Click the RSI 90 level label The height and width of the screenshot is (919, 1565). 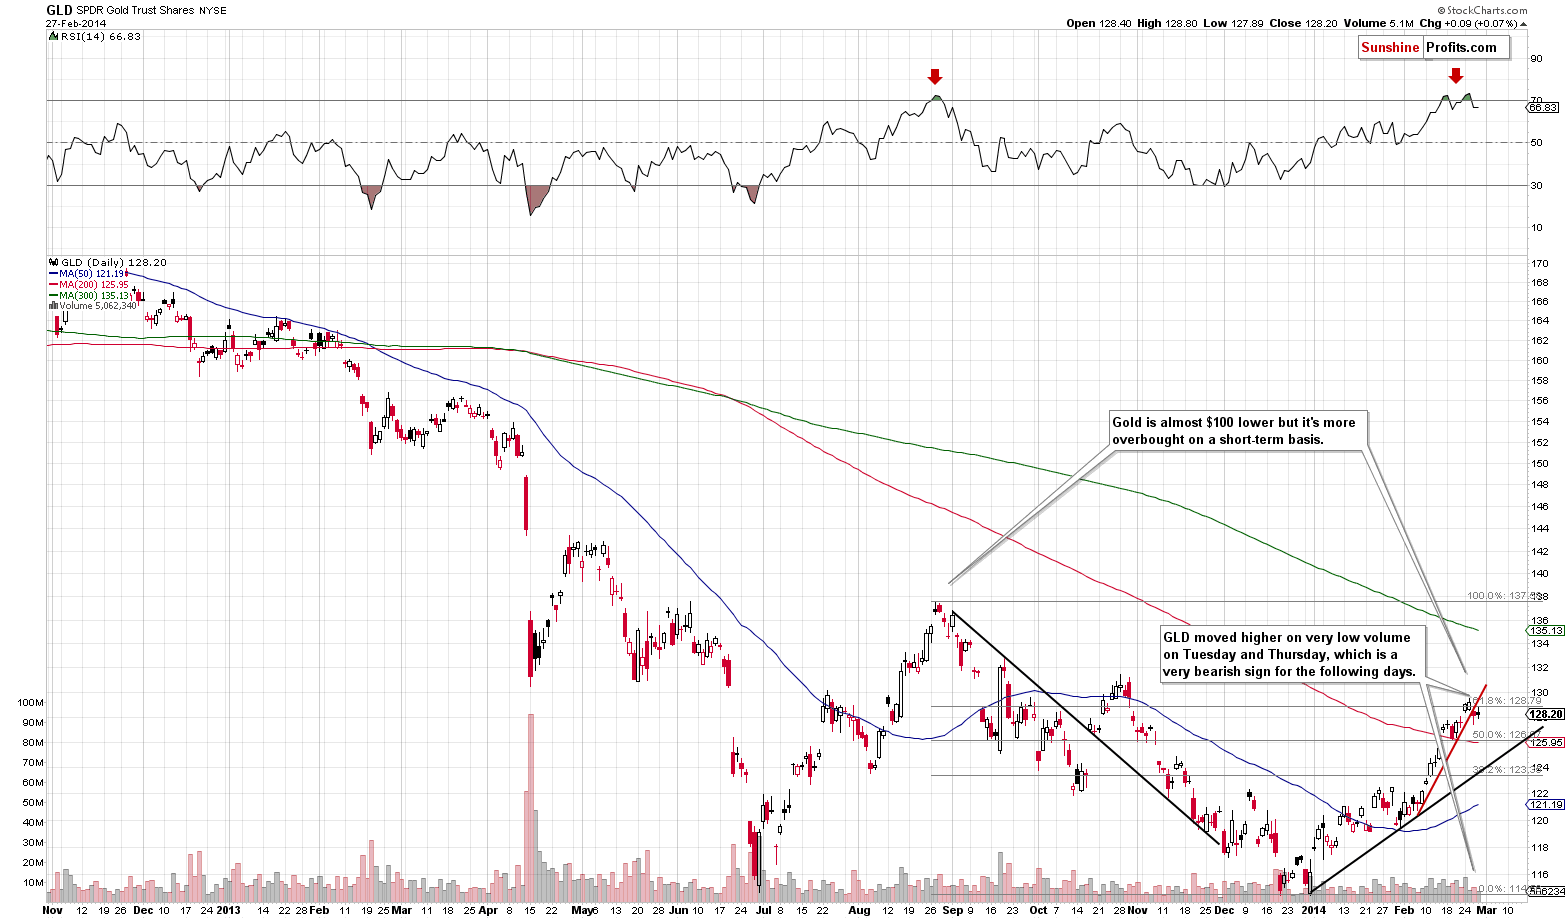[1537, 57]
